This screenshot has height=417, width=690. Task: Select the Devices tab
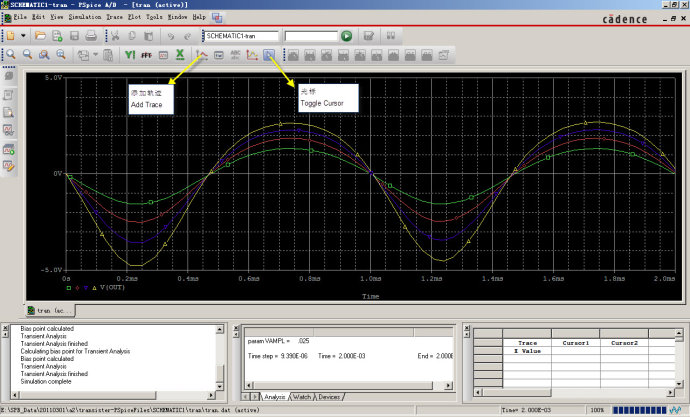(x=329, y=397)
